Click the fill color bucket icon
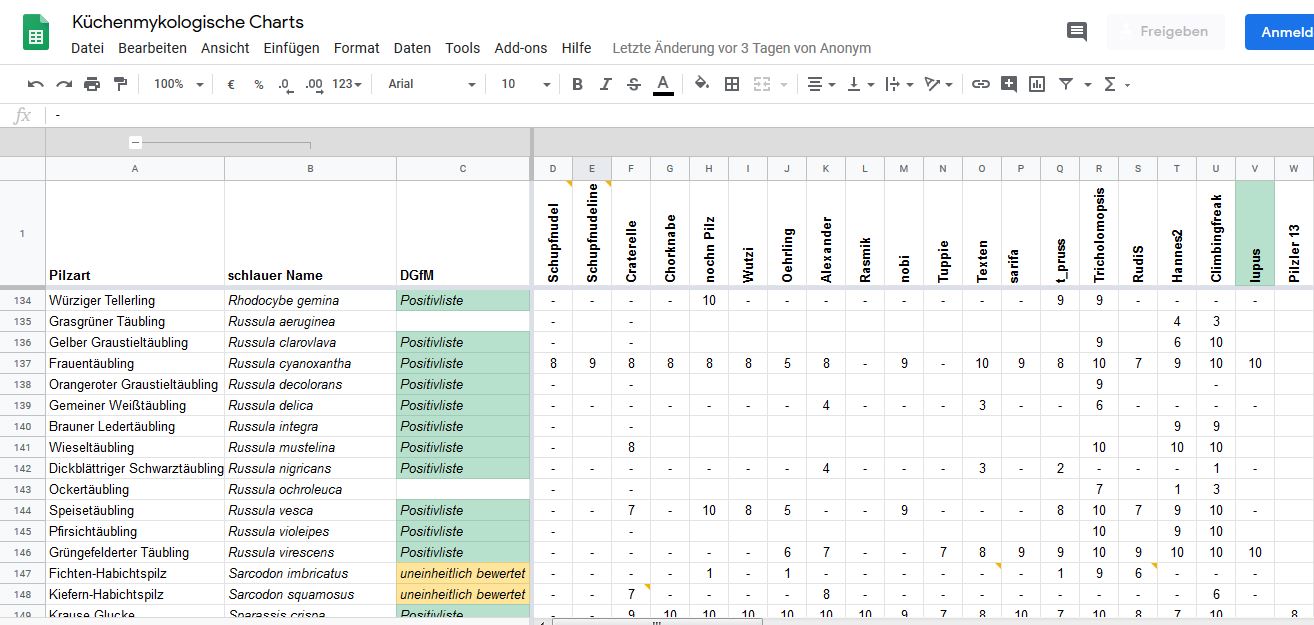This screenshot has height=625, width=1314. pos(701,84)
